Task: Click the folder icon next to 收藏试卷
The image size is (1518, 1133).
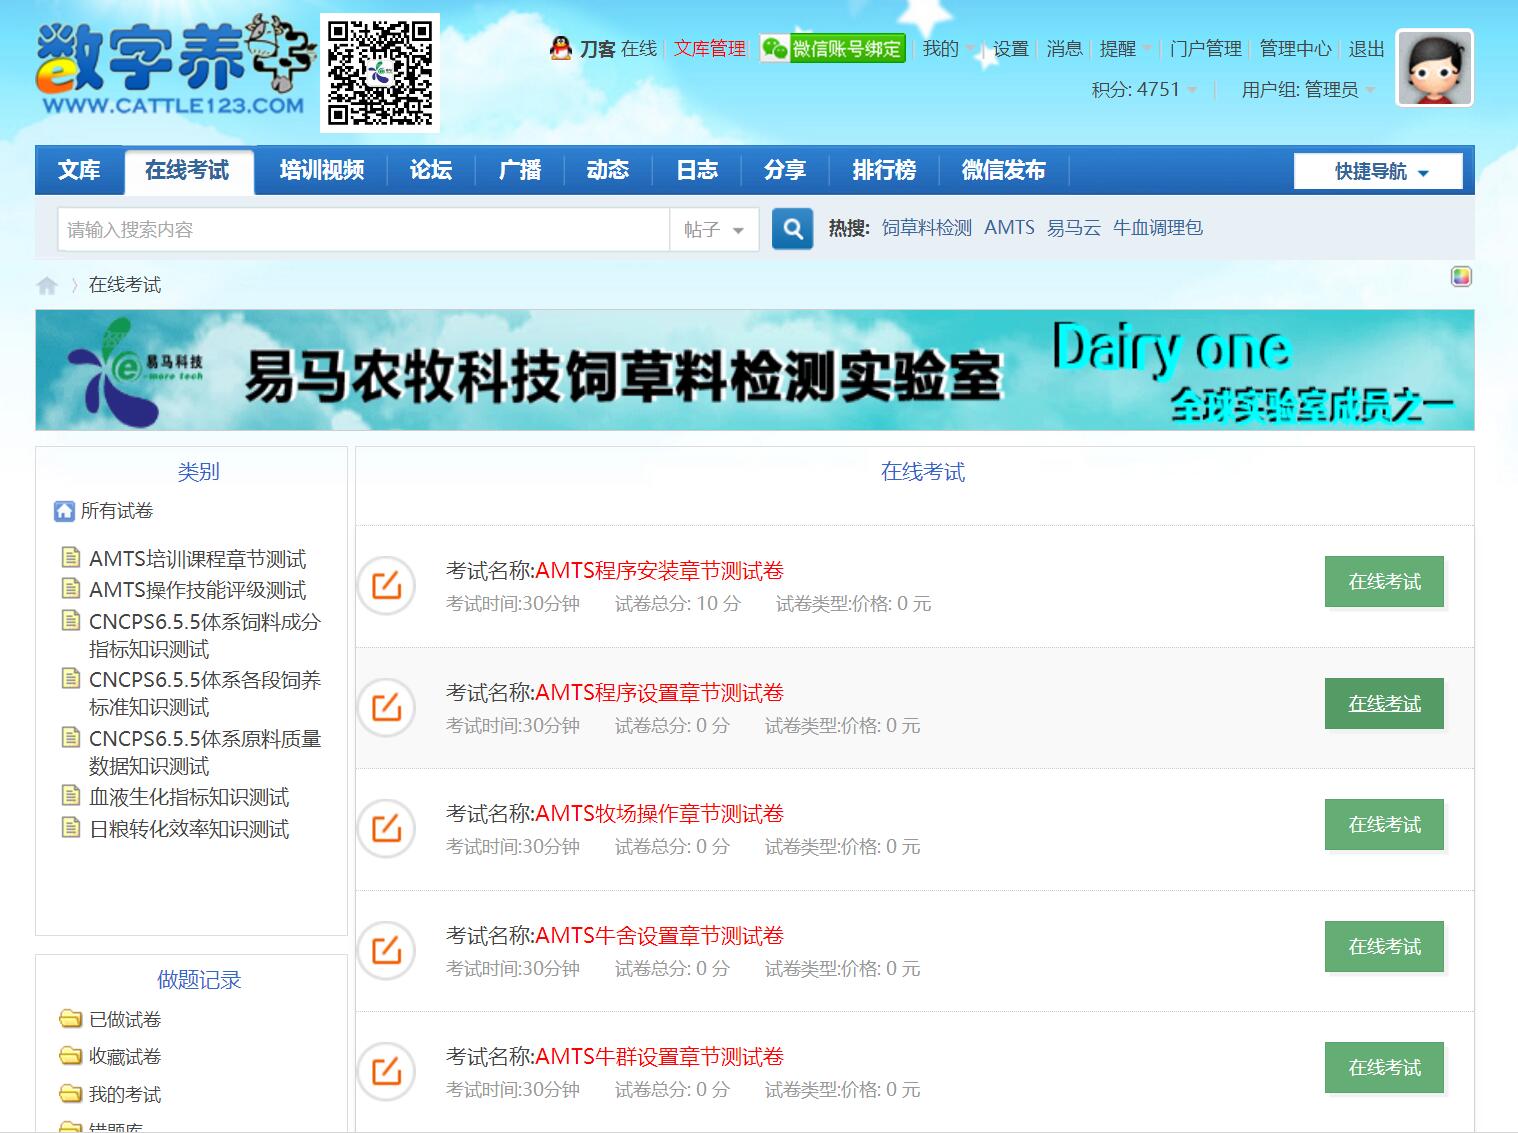Action: (x=70, y=1056)
